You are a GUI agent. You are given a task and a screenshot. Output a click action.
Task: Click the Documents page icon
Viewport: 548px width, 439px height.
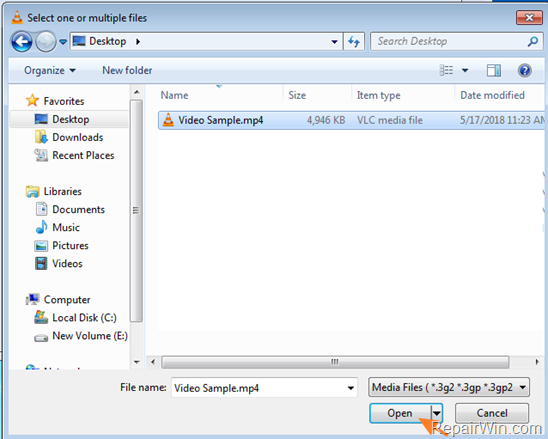[x=42, y=209]
